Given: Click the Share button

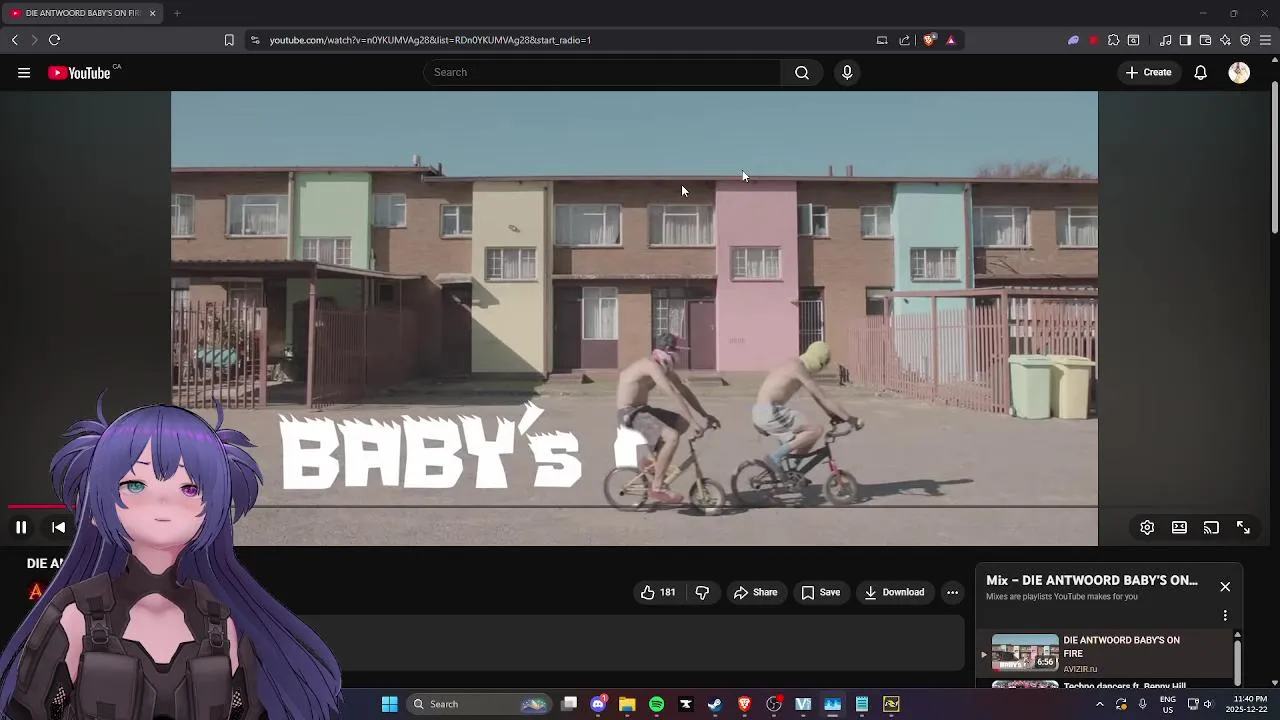Looking at the screenshot, I should [x=756, y=592].
